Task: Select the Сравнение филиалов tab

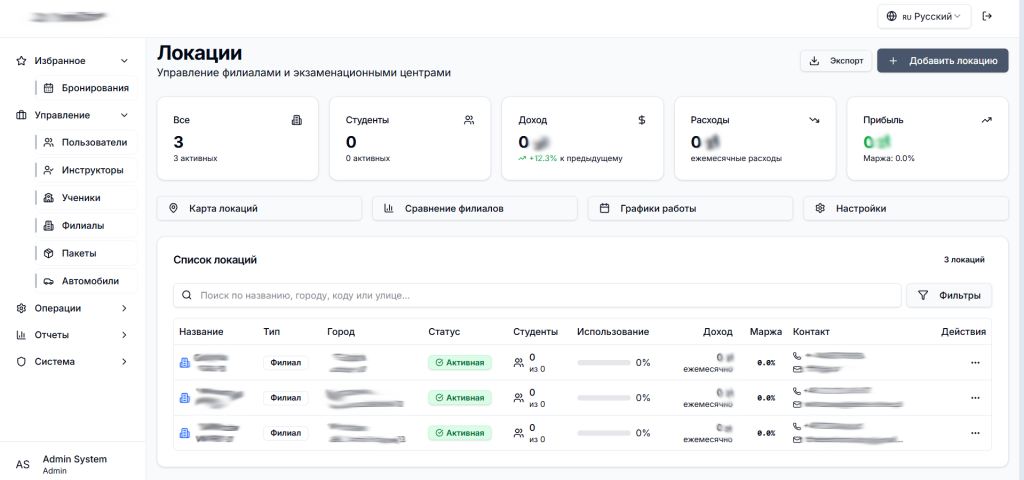Action: [x=474, y=208]
